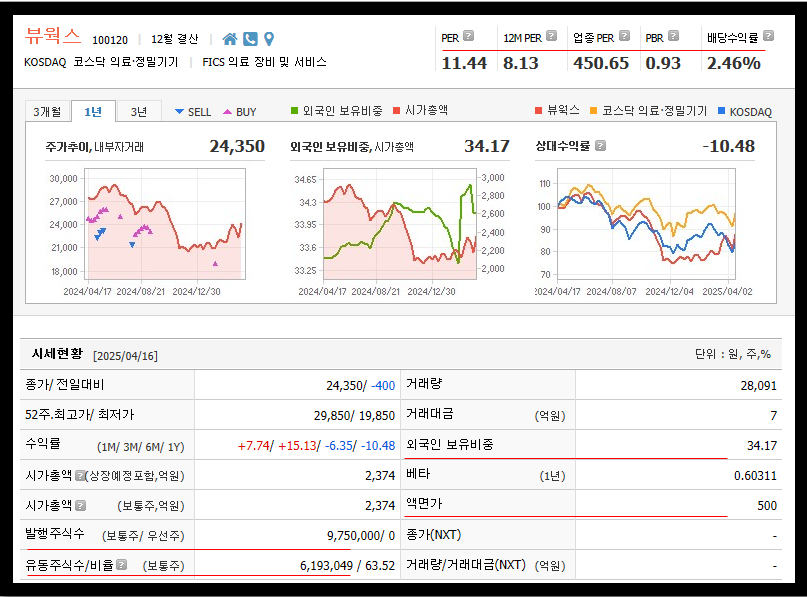
Task: Click the 주가추이, 내부자거래 price chart
Action: (165, 224)
